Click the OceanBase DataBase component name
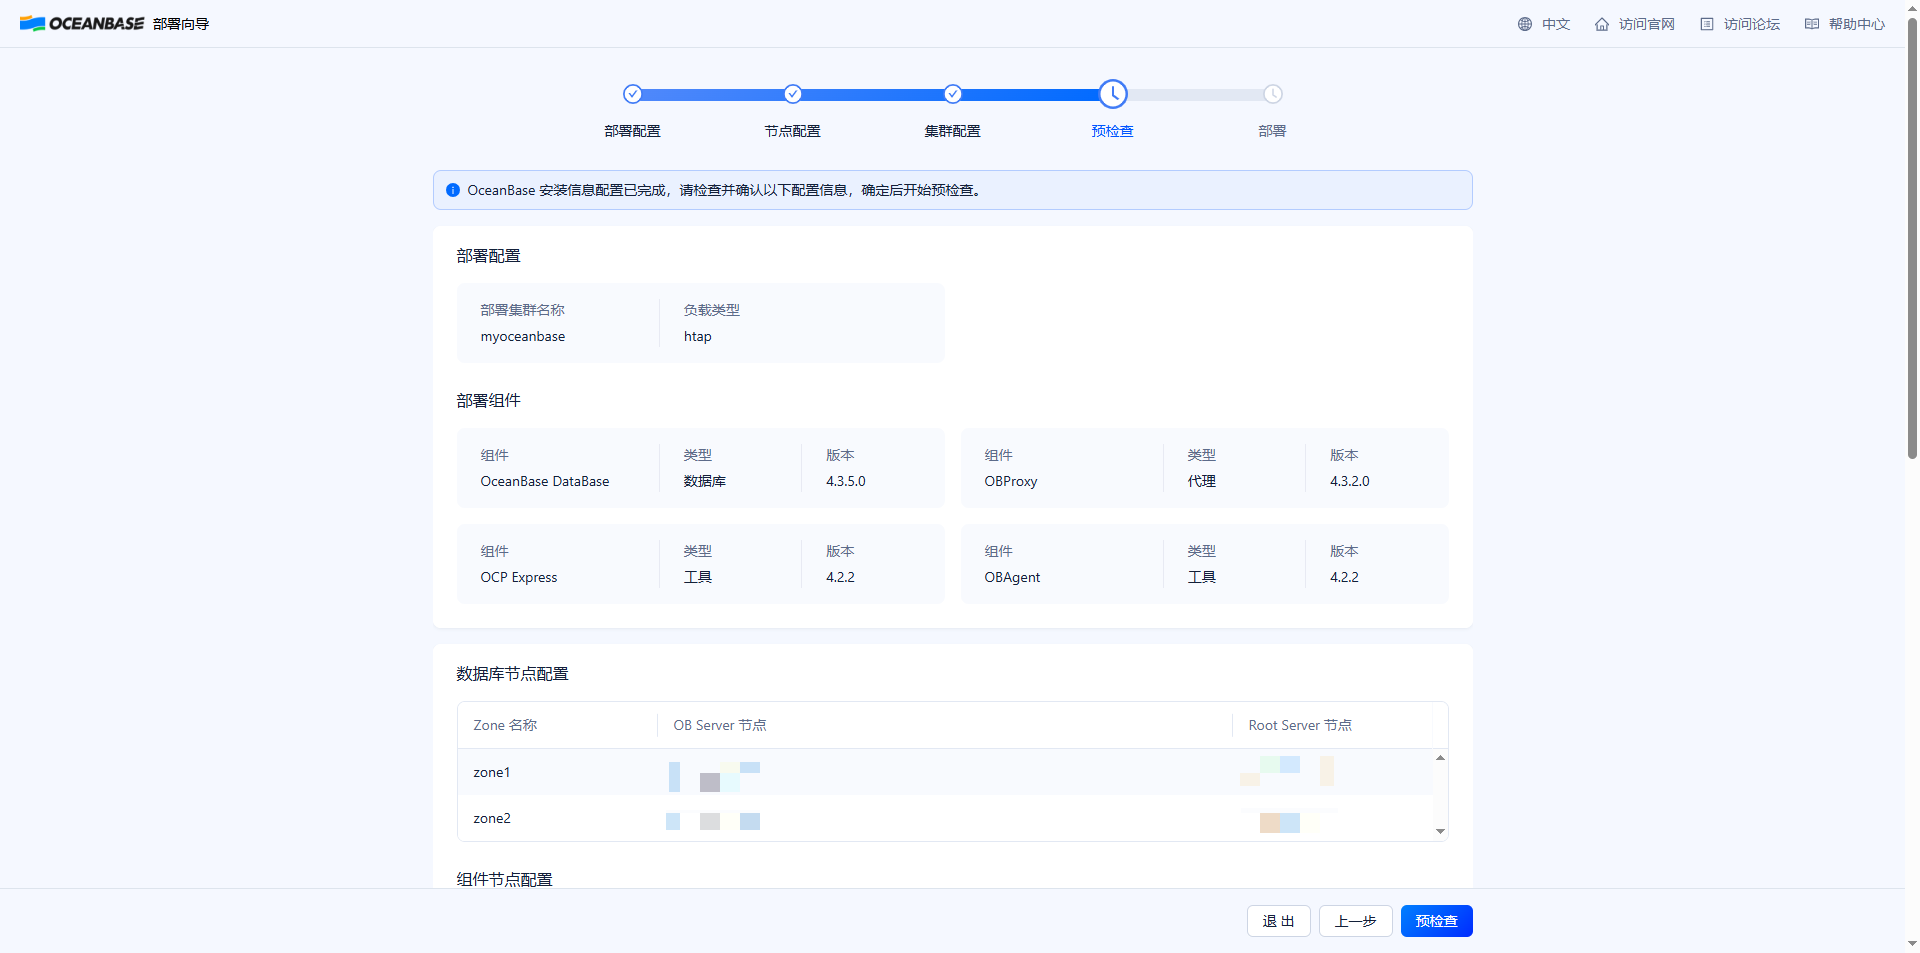 click(x=545, y=481)
